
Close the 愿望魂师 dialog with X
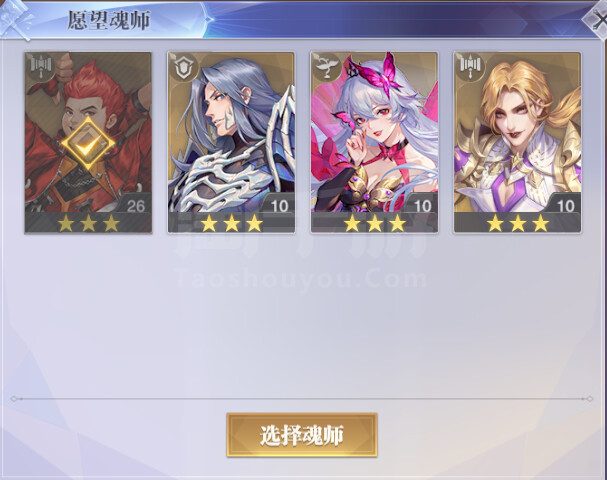coord(597,21)
